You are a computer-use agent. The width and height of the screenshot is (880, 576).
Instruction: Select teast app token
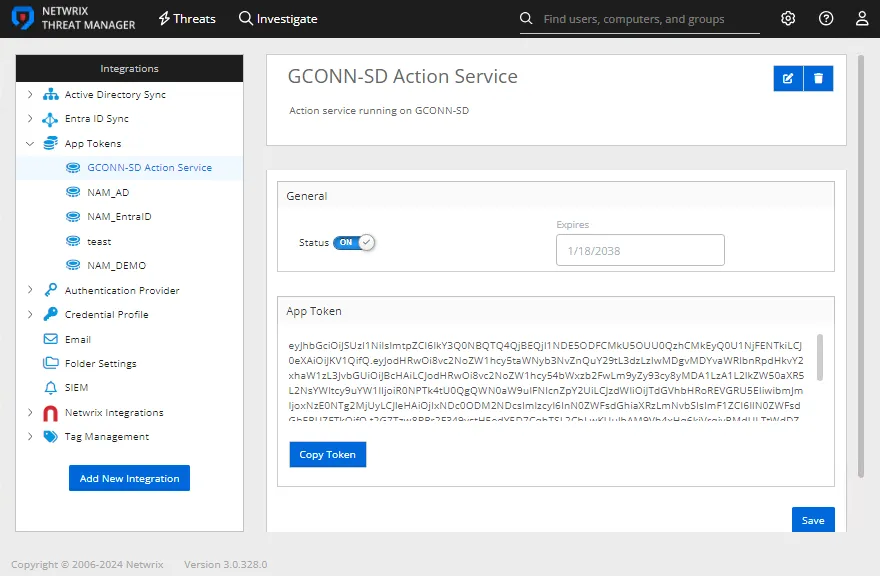coord(99,242)
